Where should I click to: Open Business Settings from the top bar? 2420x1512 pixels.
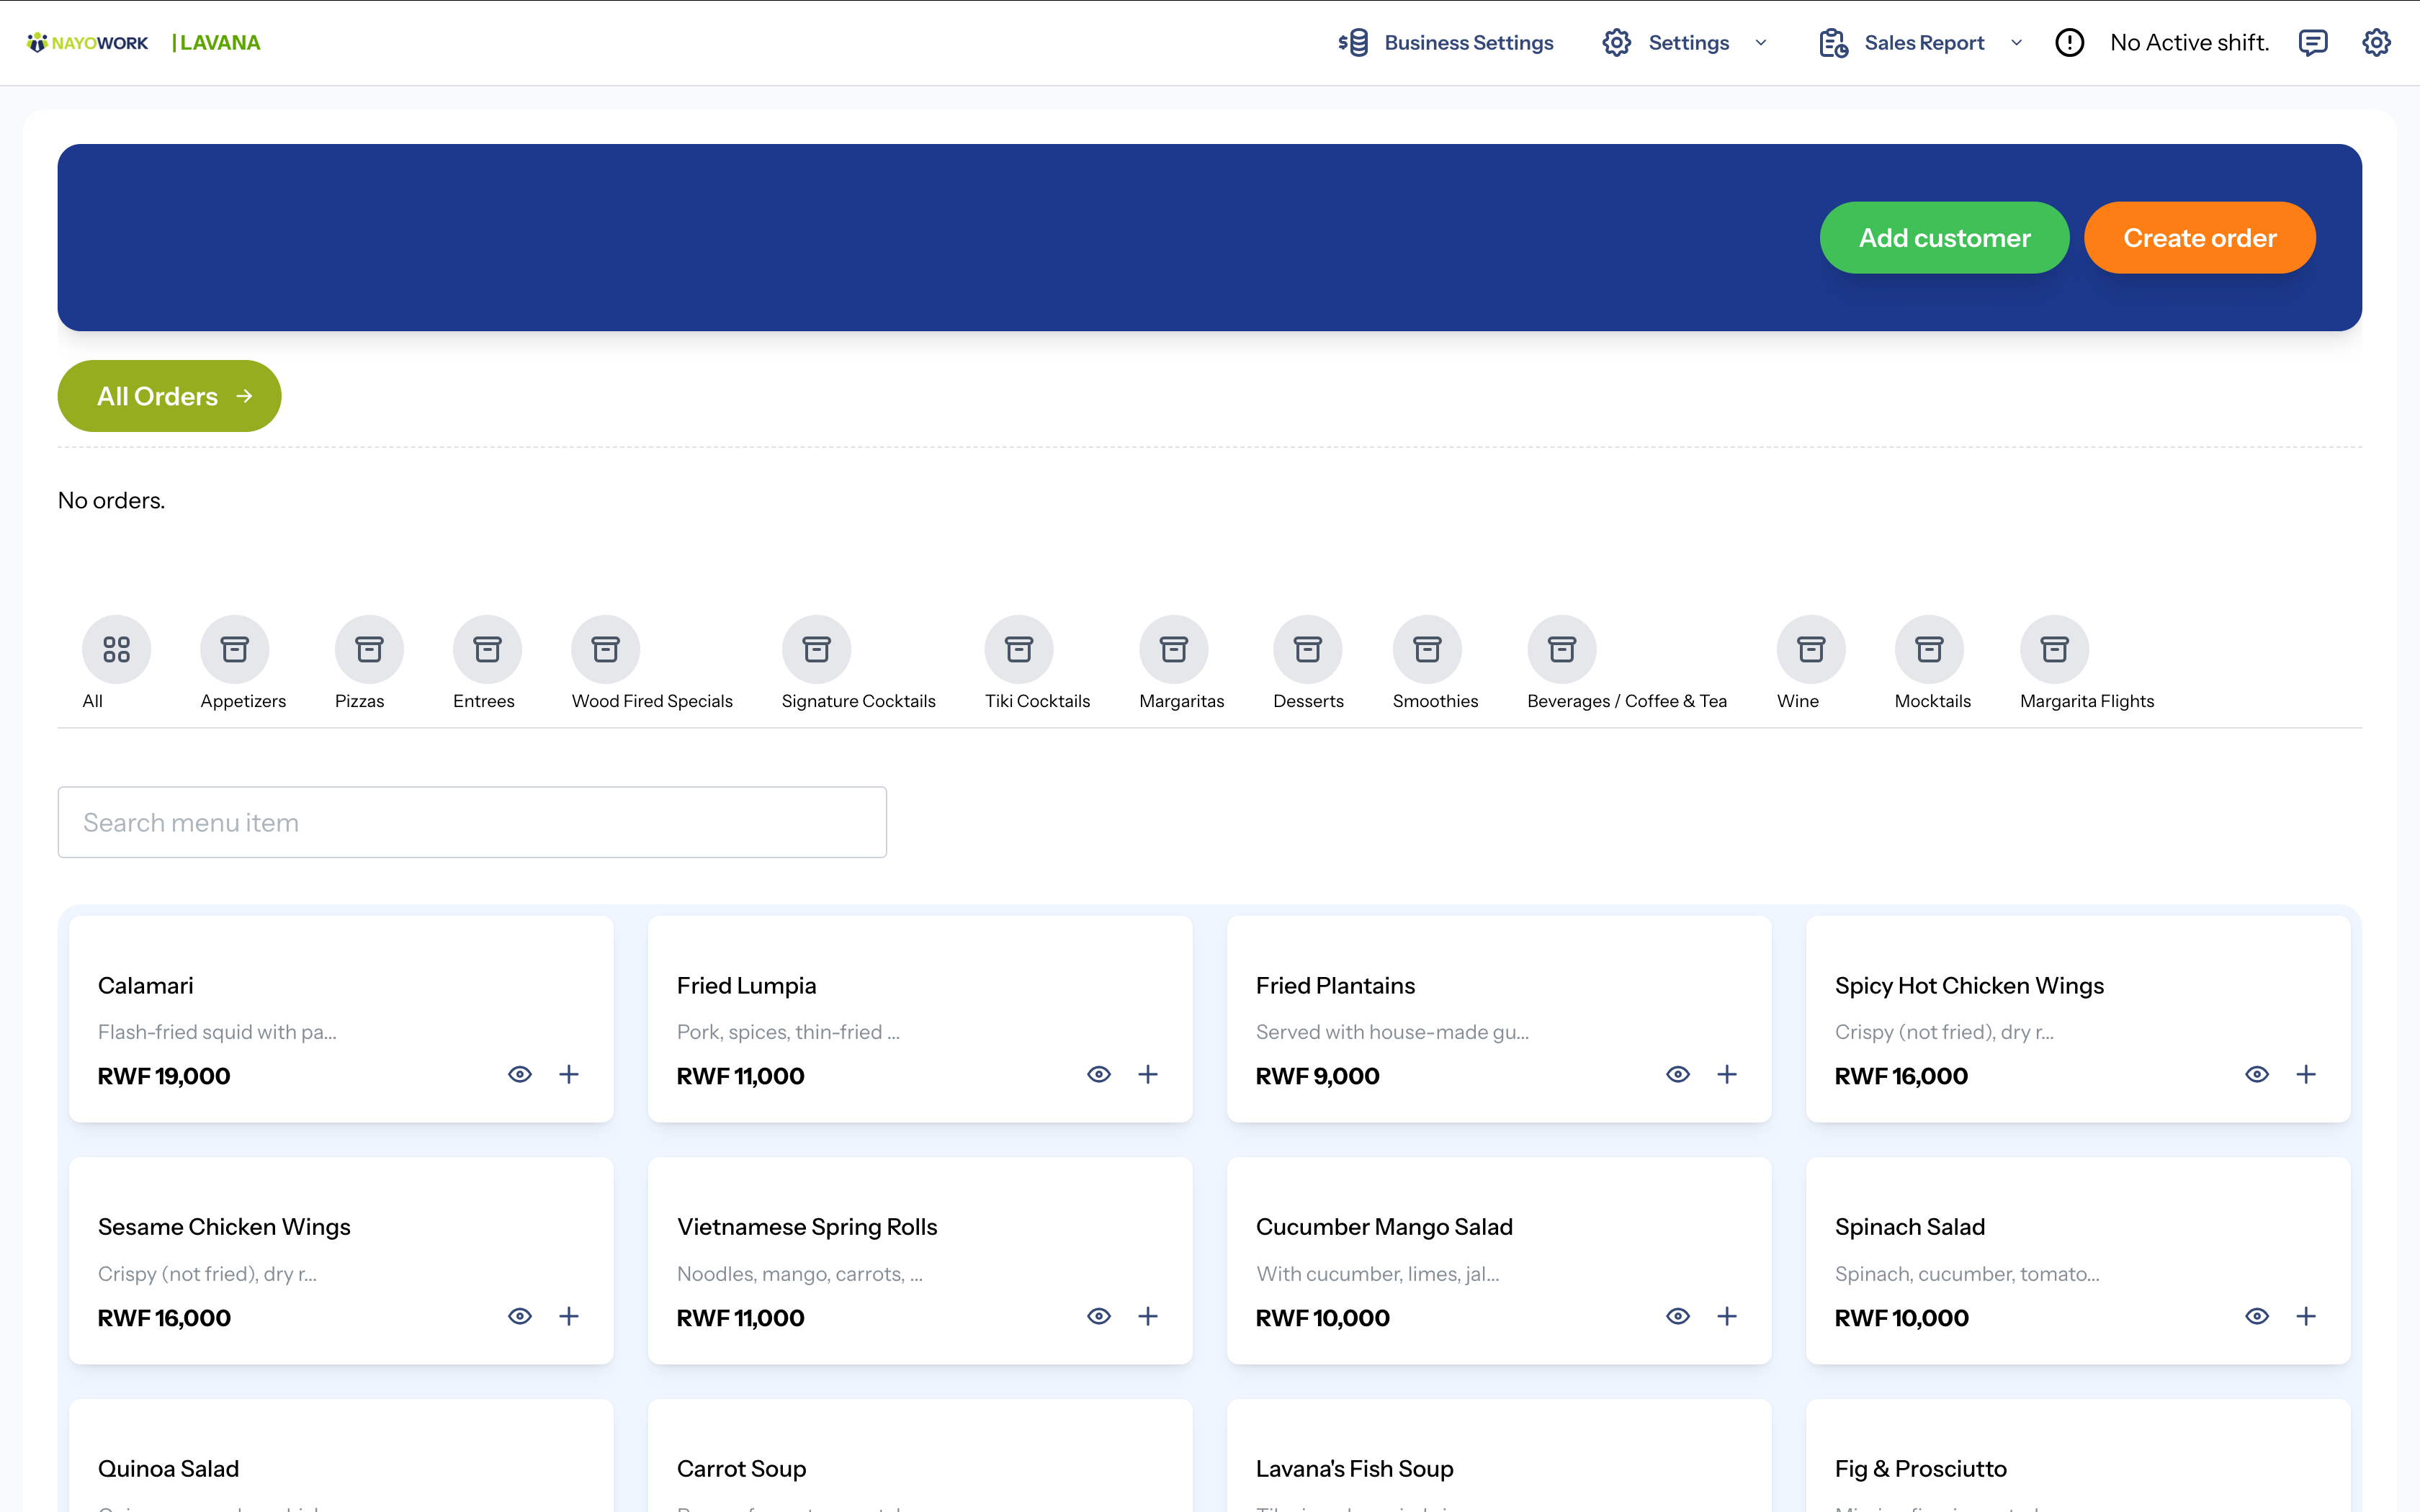[1446, 42]
